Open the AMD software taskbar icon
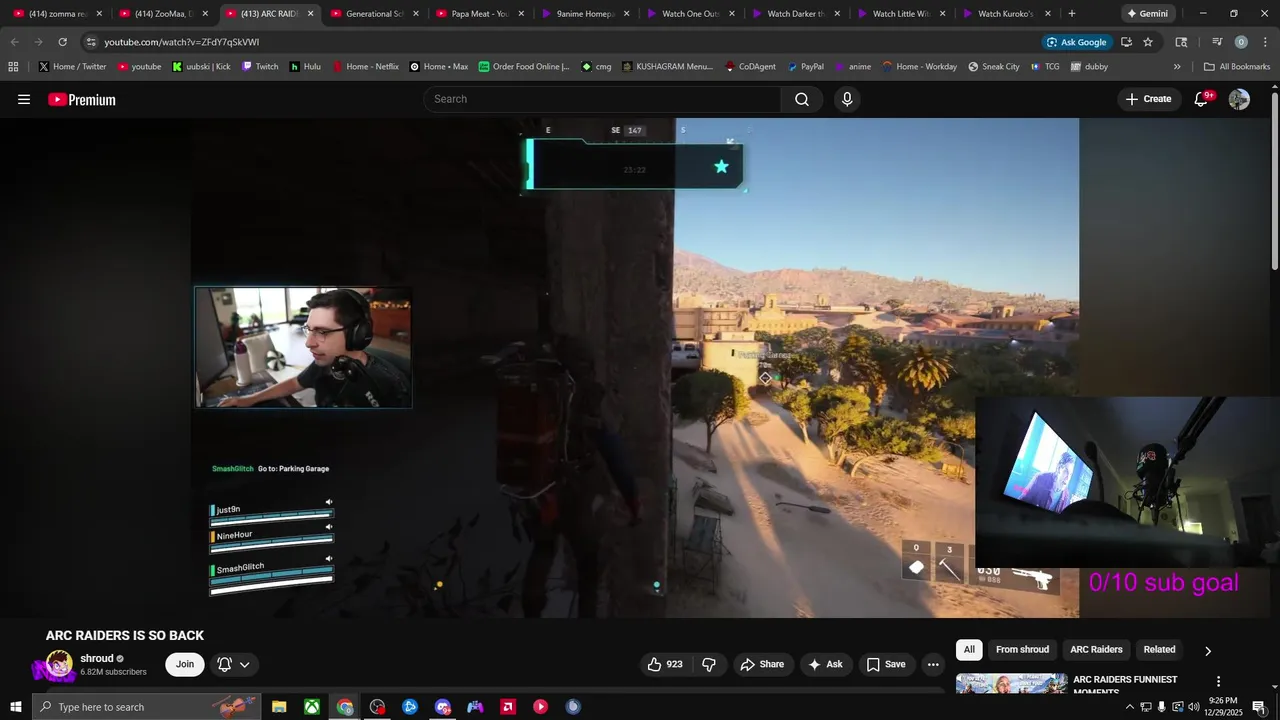 click(x=508, y=707)
